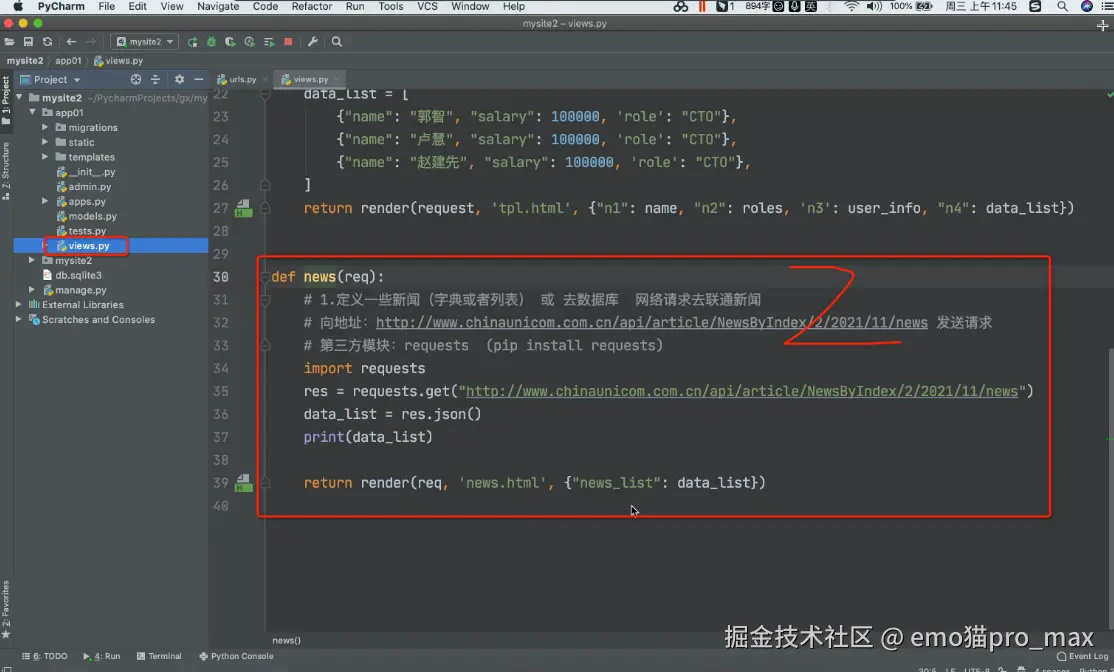The width and height of the screenshot is (1114, 672).
Task: Select __init__.py in project tree
Action: [x=86, y=172]
